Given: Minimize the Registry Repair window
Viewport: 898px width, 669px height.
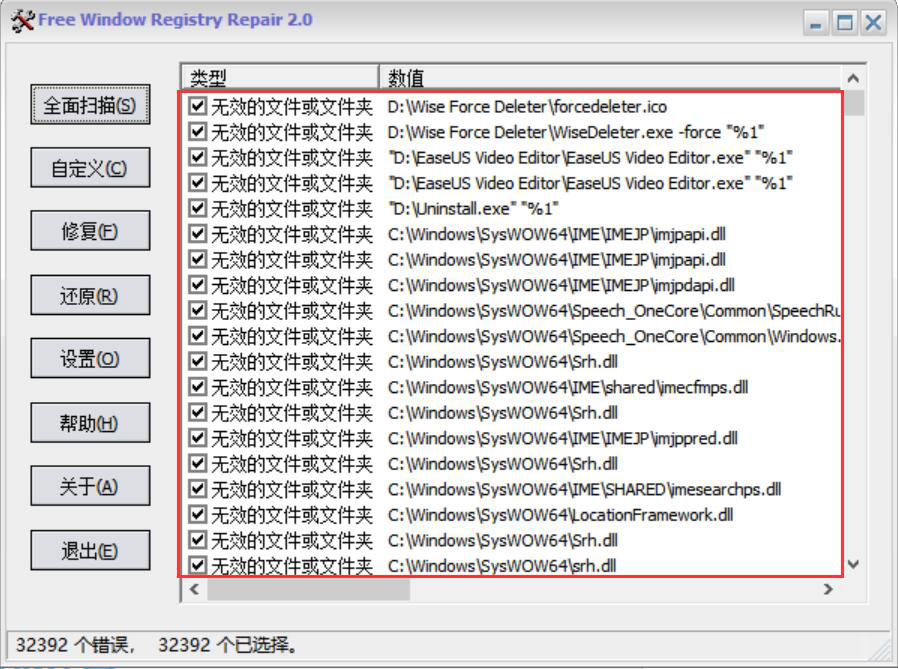Looking at the screenshot, I should click(x=816, y=23).
